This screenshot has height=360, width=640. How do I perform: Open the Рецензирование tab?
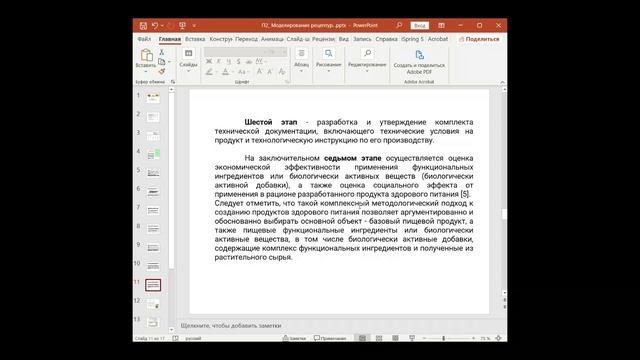coord(323,39)
